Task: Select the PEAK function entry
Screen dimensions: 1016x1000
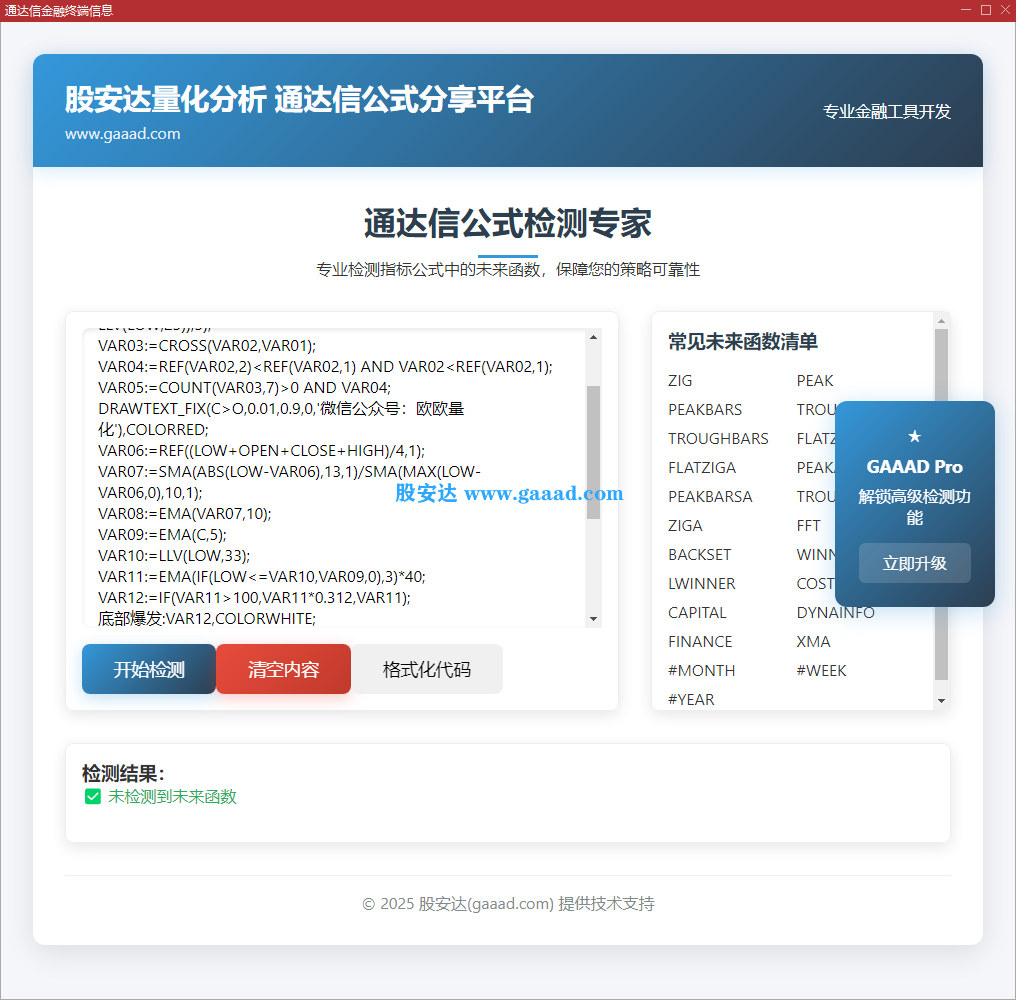Action: [814, 380]
